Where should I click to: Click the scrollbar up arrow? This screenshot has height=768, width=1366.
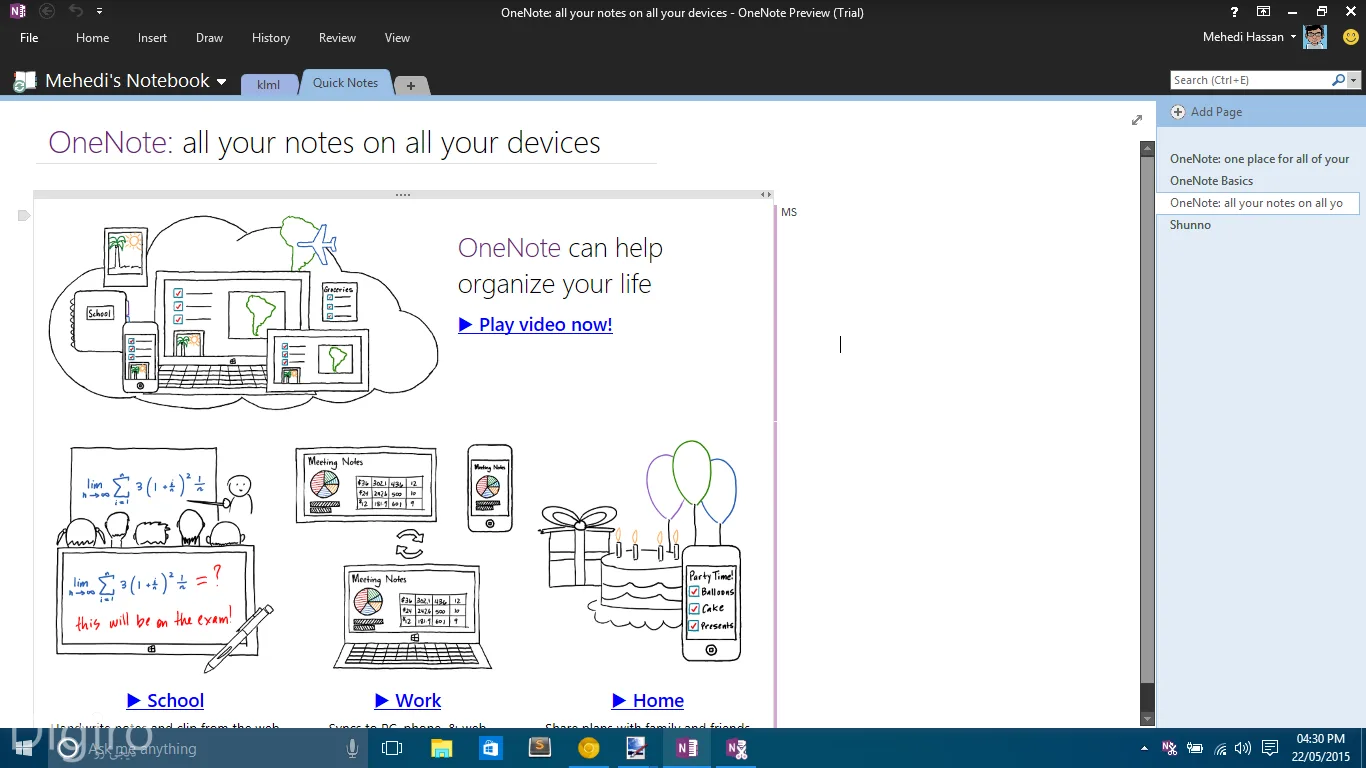[x=1147, y=148]
